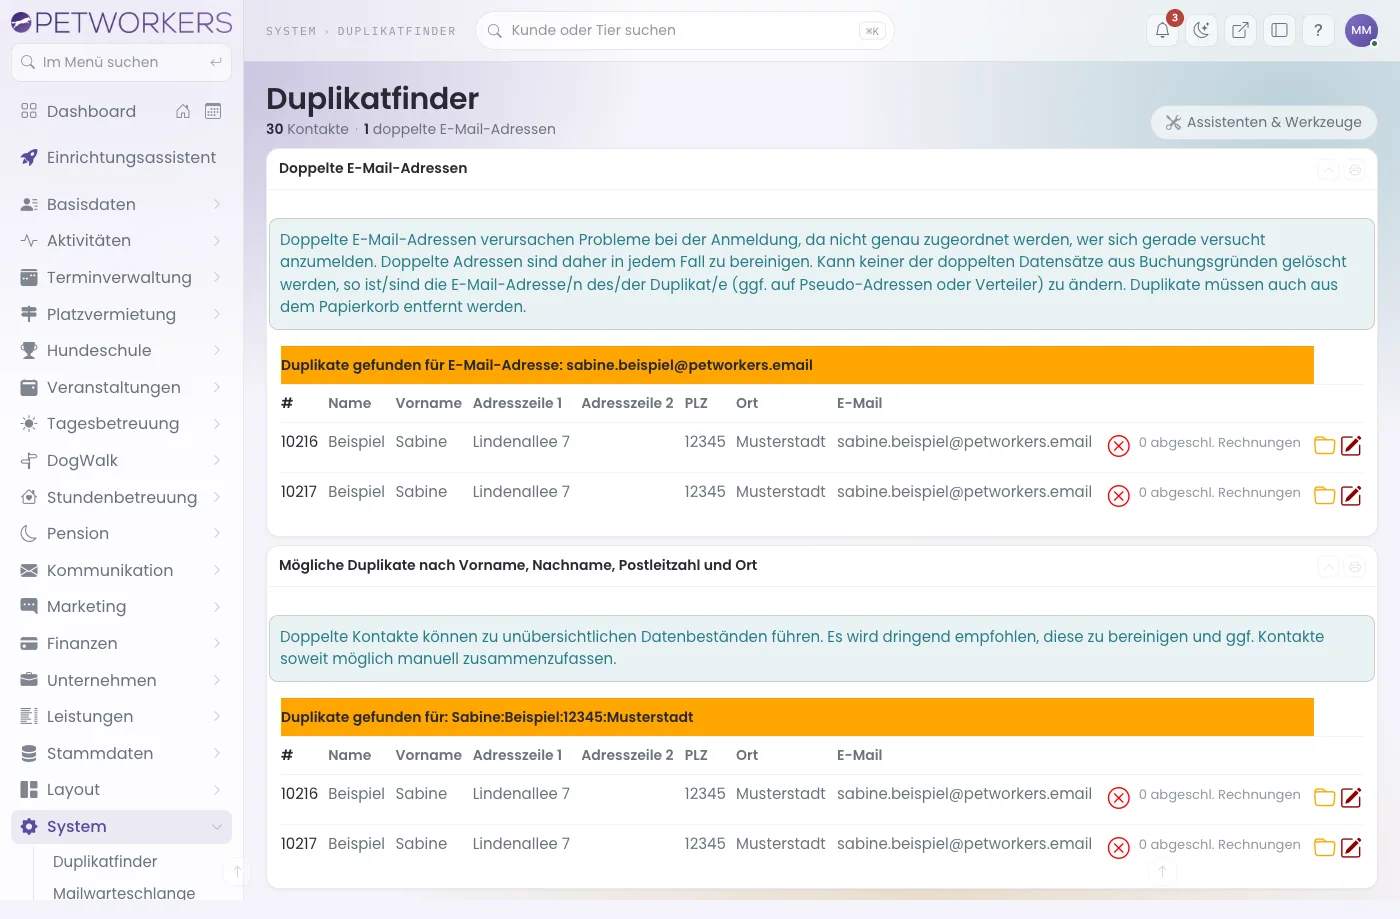Edit contact 10217 in e-mail duplicates table
Viewport: 1400px width, 919px height.
click(x=1351, y=495)
